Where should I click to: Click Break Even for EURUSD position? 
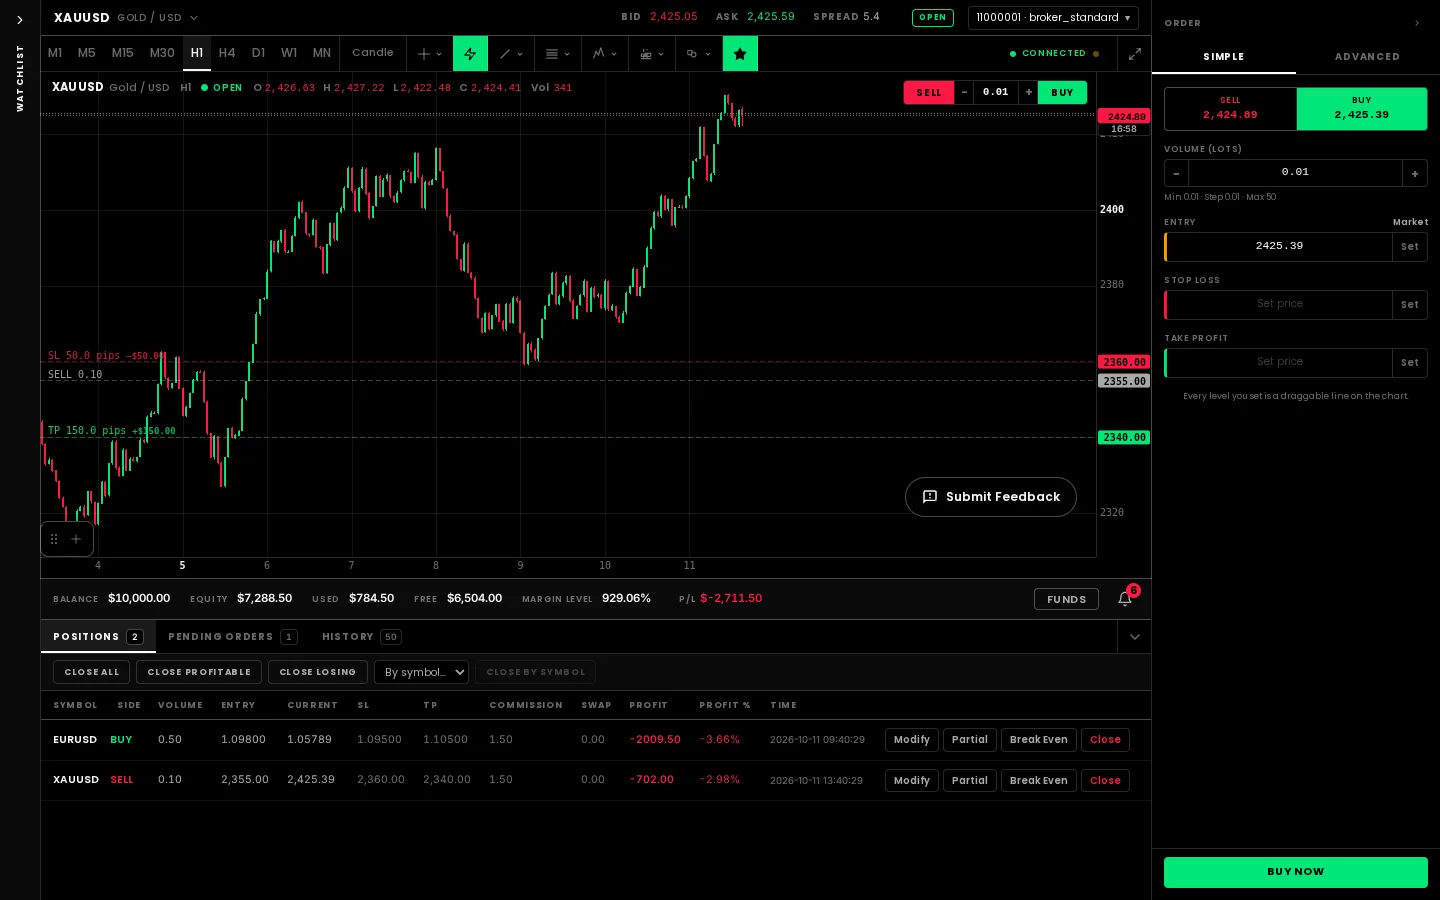click(1038, 740)
